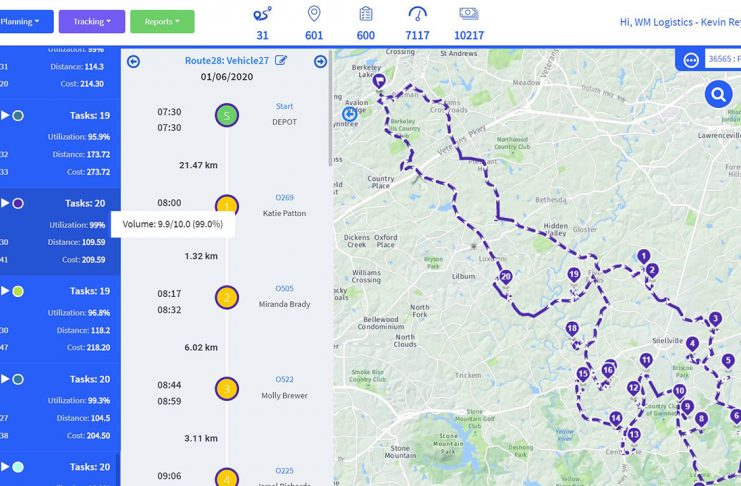
Task: Click the clipboard tasks icon showing 600
Action: [366, 14]
